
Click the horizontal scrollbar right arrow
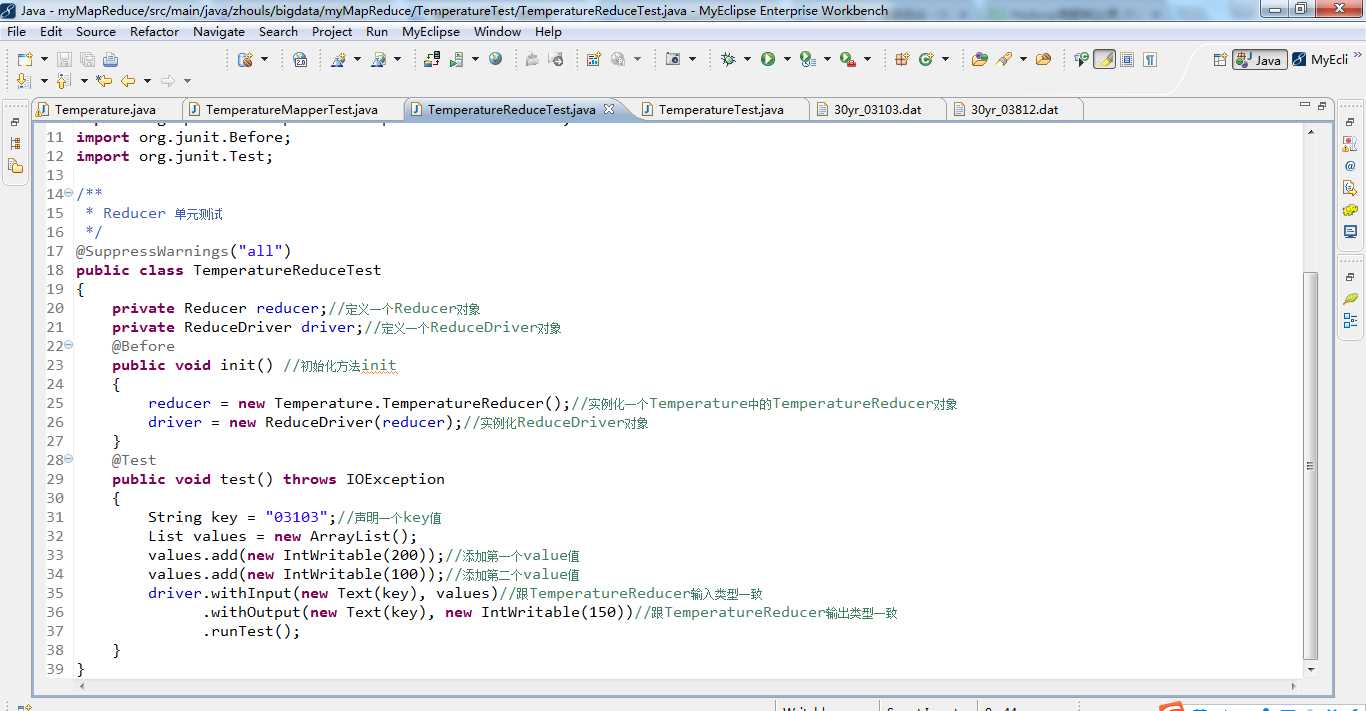pyautogui.click(x=1294, y=687)
